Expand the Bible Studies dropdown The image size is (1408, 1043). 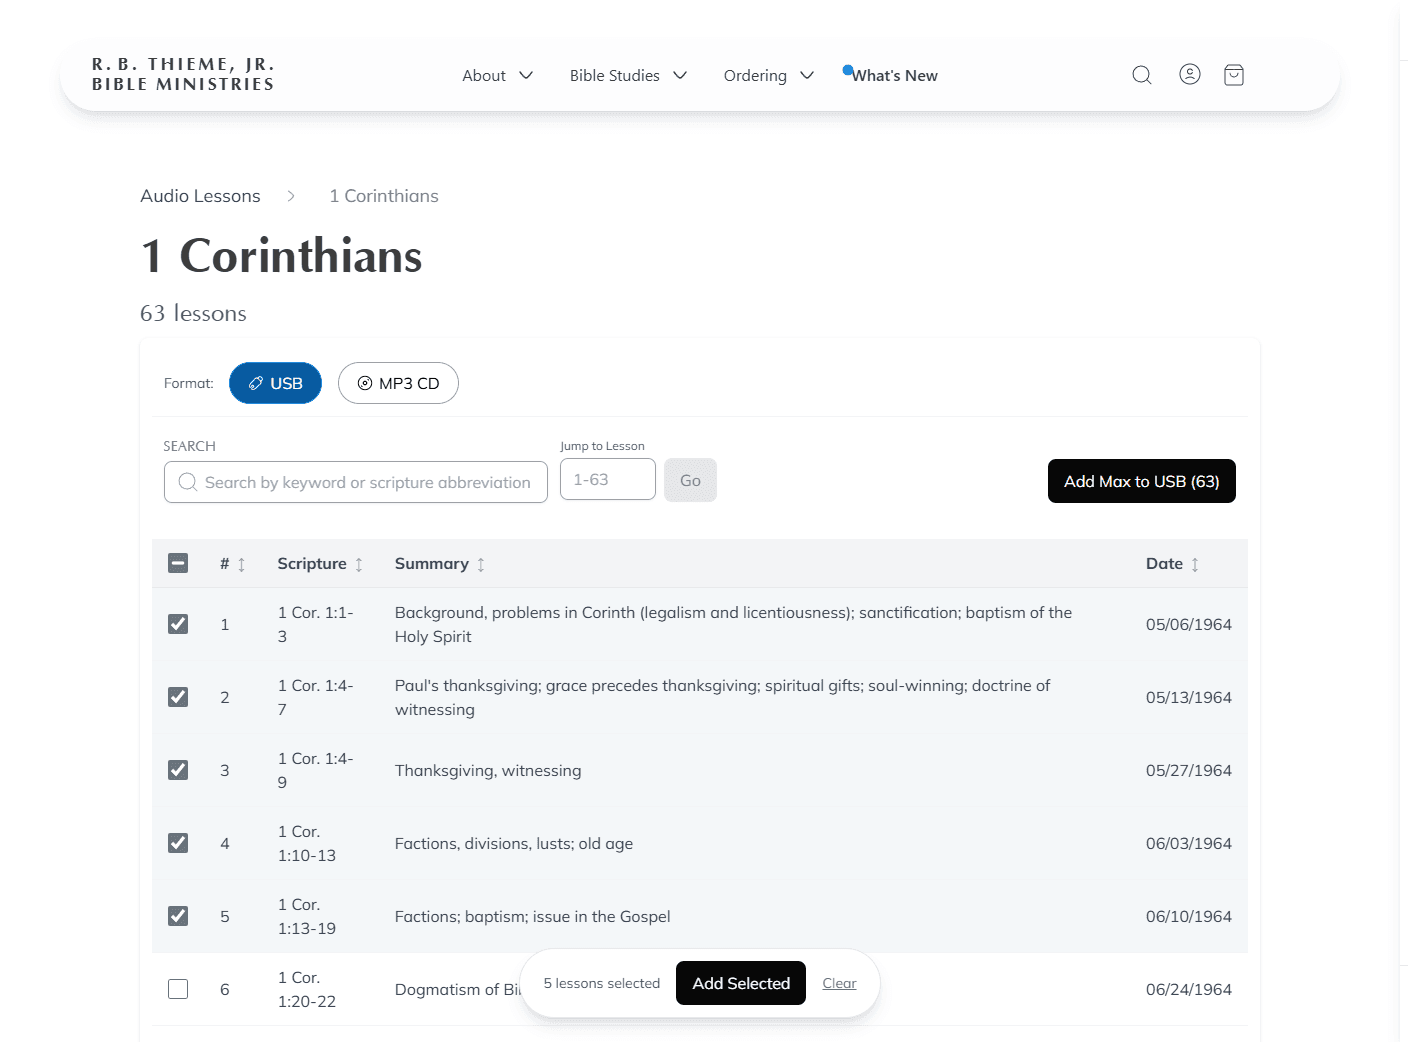628,75
